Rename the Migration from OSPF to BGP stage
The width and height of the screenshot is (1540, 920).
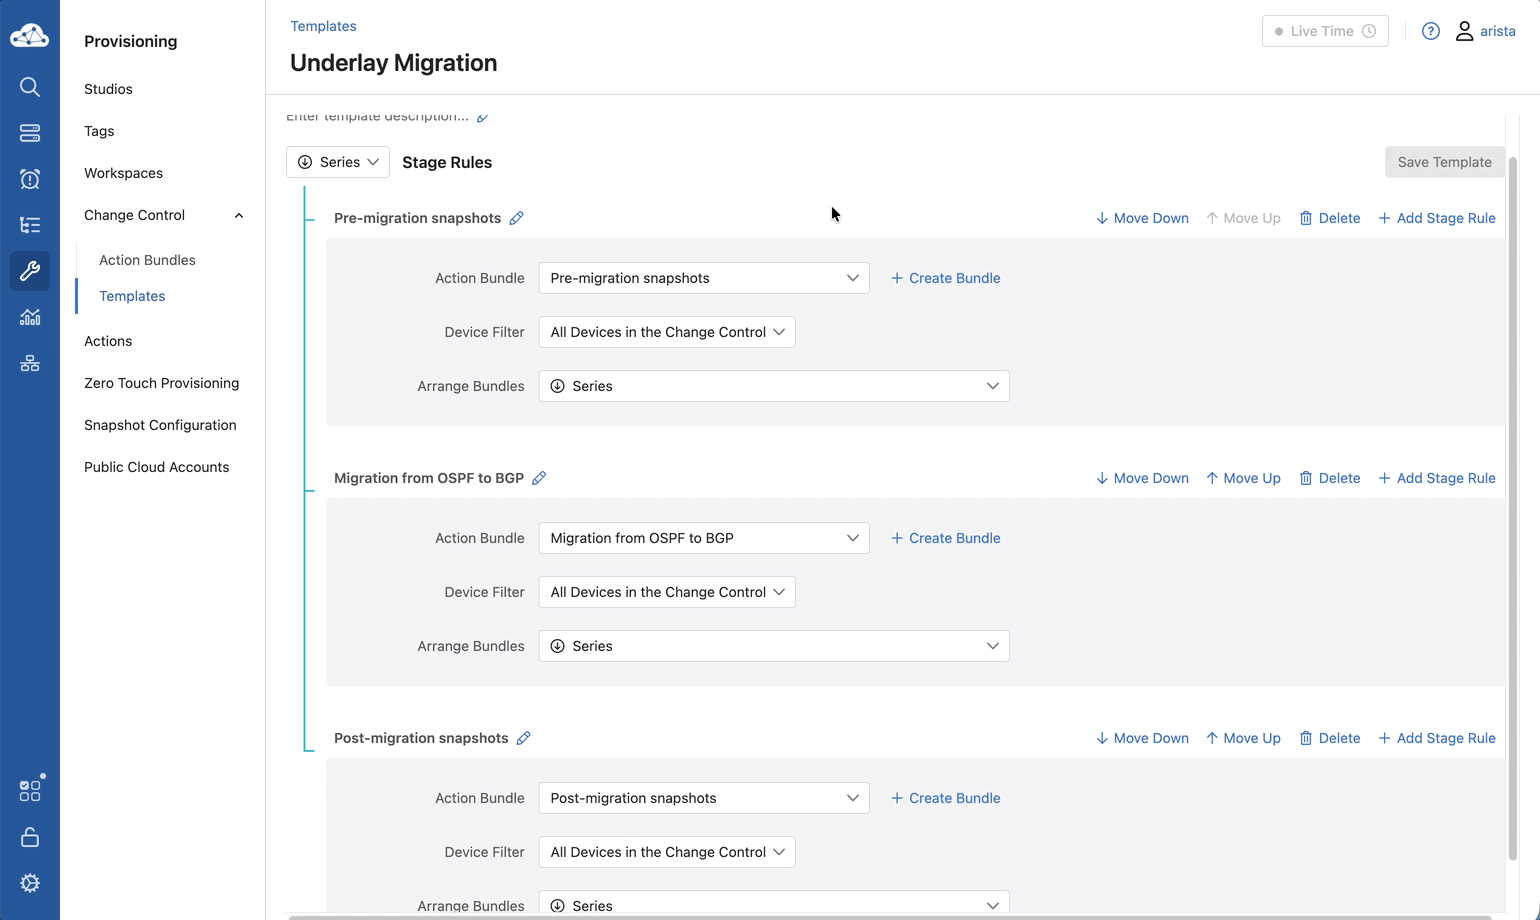[539, 478]
